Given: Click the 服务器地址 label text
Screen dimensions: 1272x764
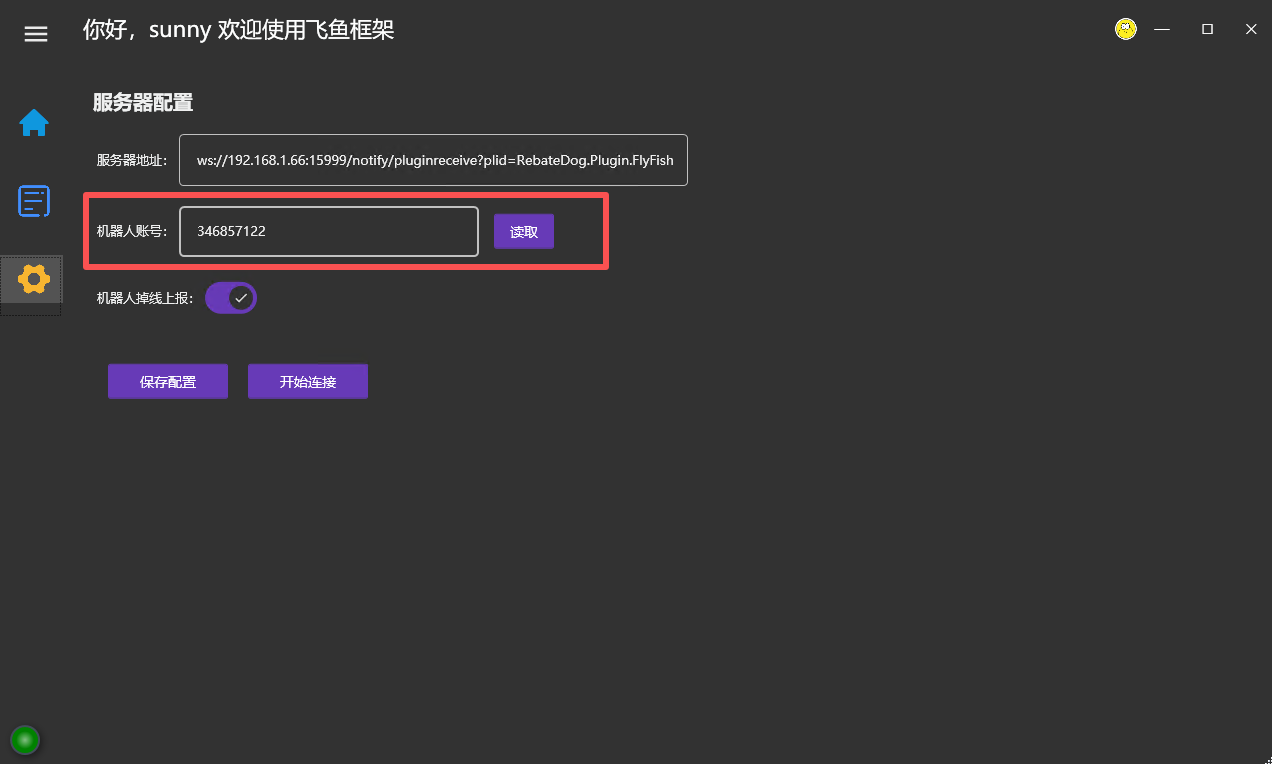Looking at the screenshot, I should tap(131, 160).
